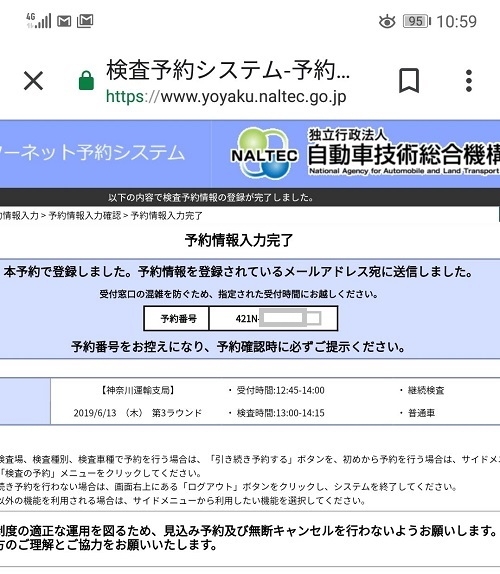The width and height of the screenshot is (500, 574).
Task: Tap the 予約情報入力確認 breadcrumb
Action: point(85,216)
